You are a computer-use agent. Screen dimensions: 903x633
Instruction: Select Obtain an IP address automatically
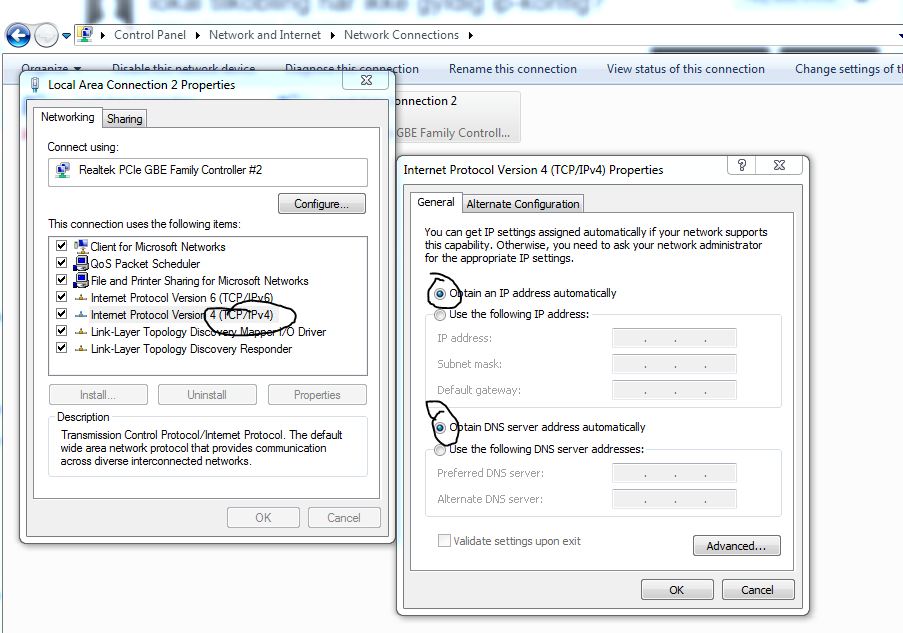click(440, 294)
